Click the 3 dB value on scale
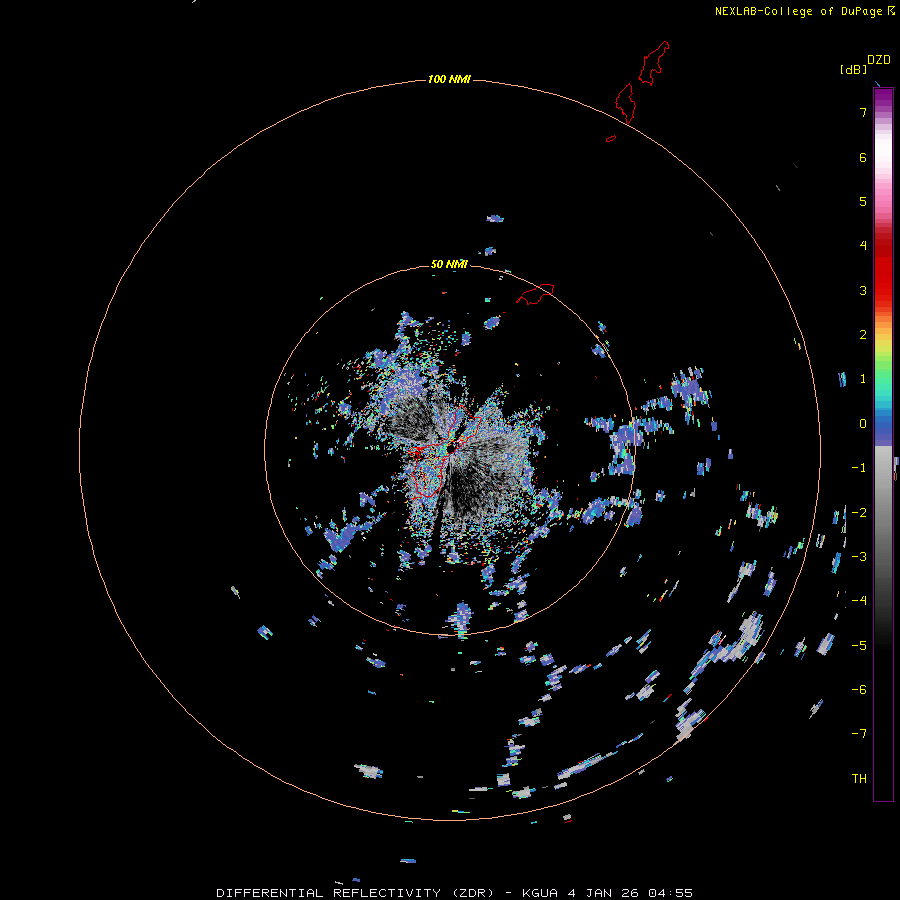This screenshot has width=900, height=900. (863, 290)
